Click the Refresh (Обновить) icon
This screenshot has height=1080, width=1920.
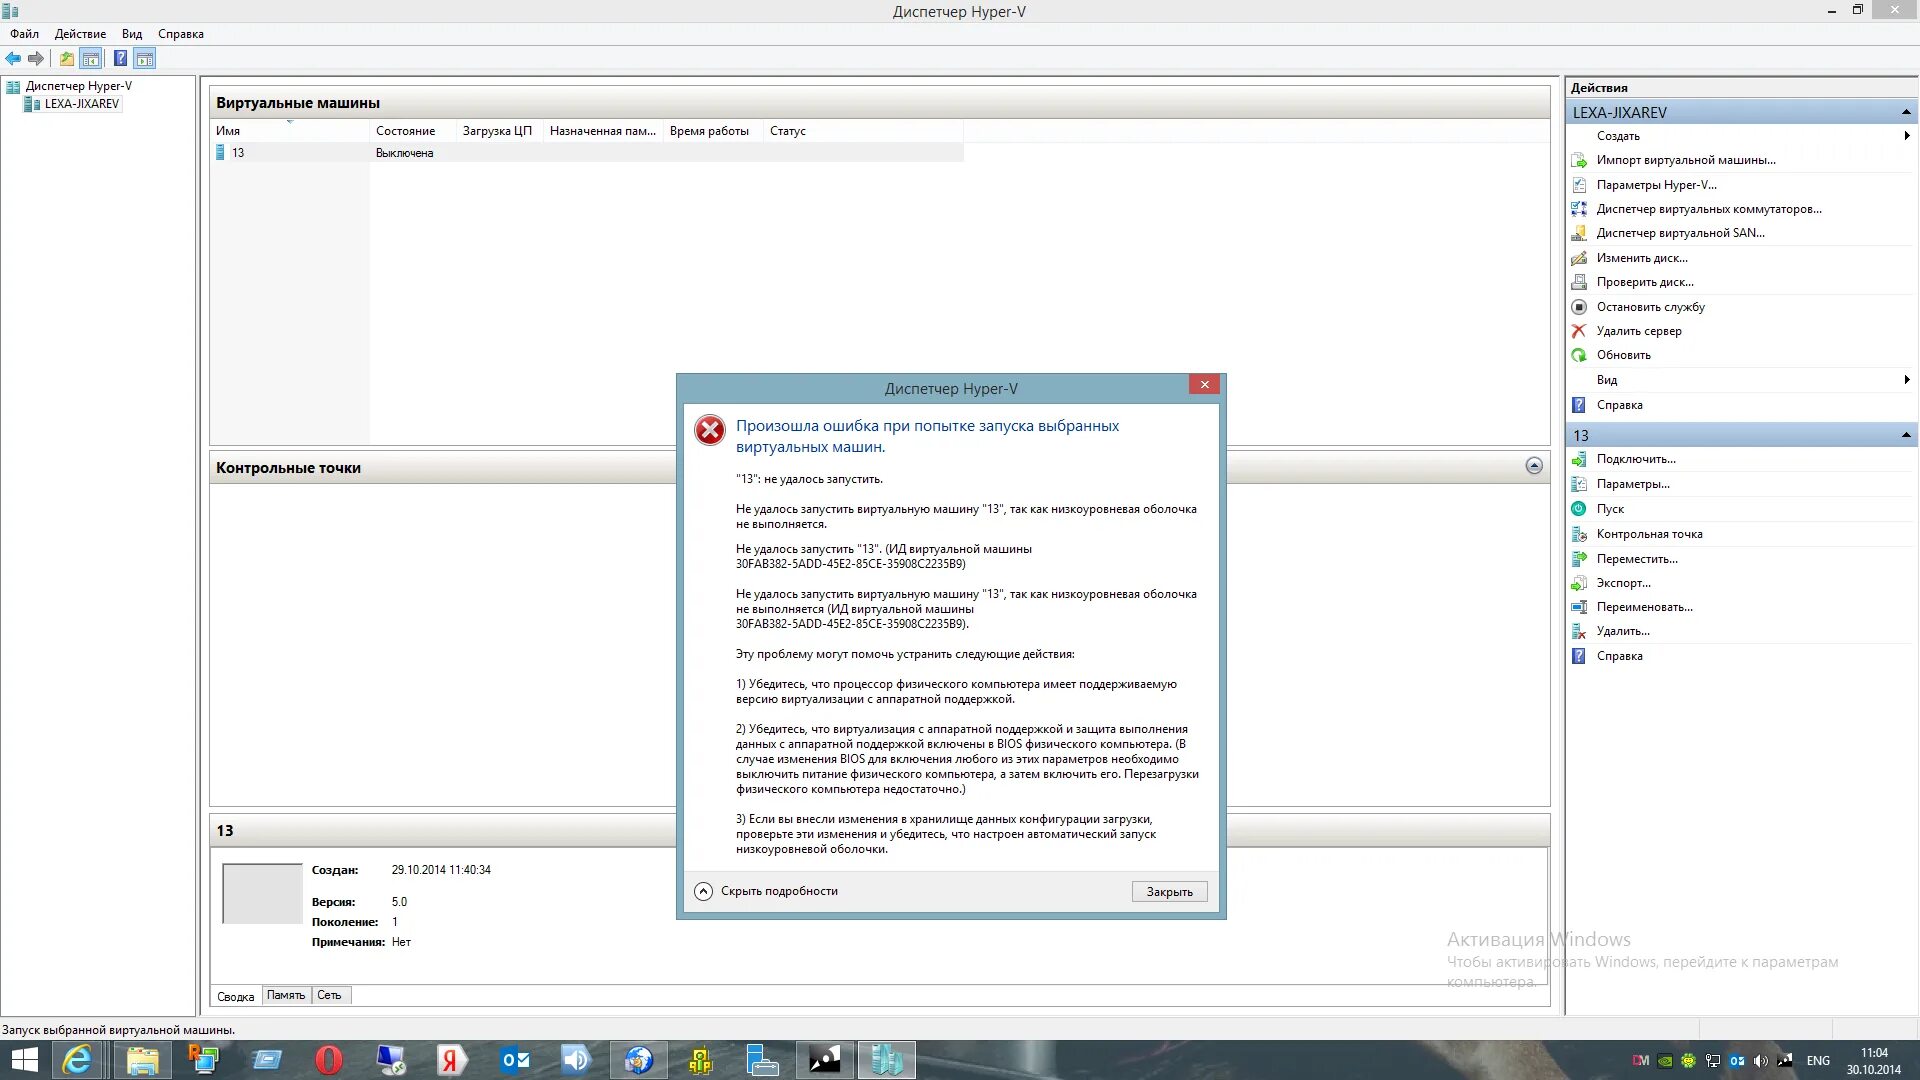pyautogui.click(x=1579, y=355)
